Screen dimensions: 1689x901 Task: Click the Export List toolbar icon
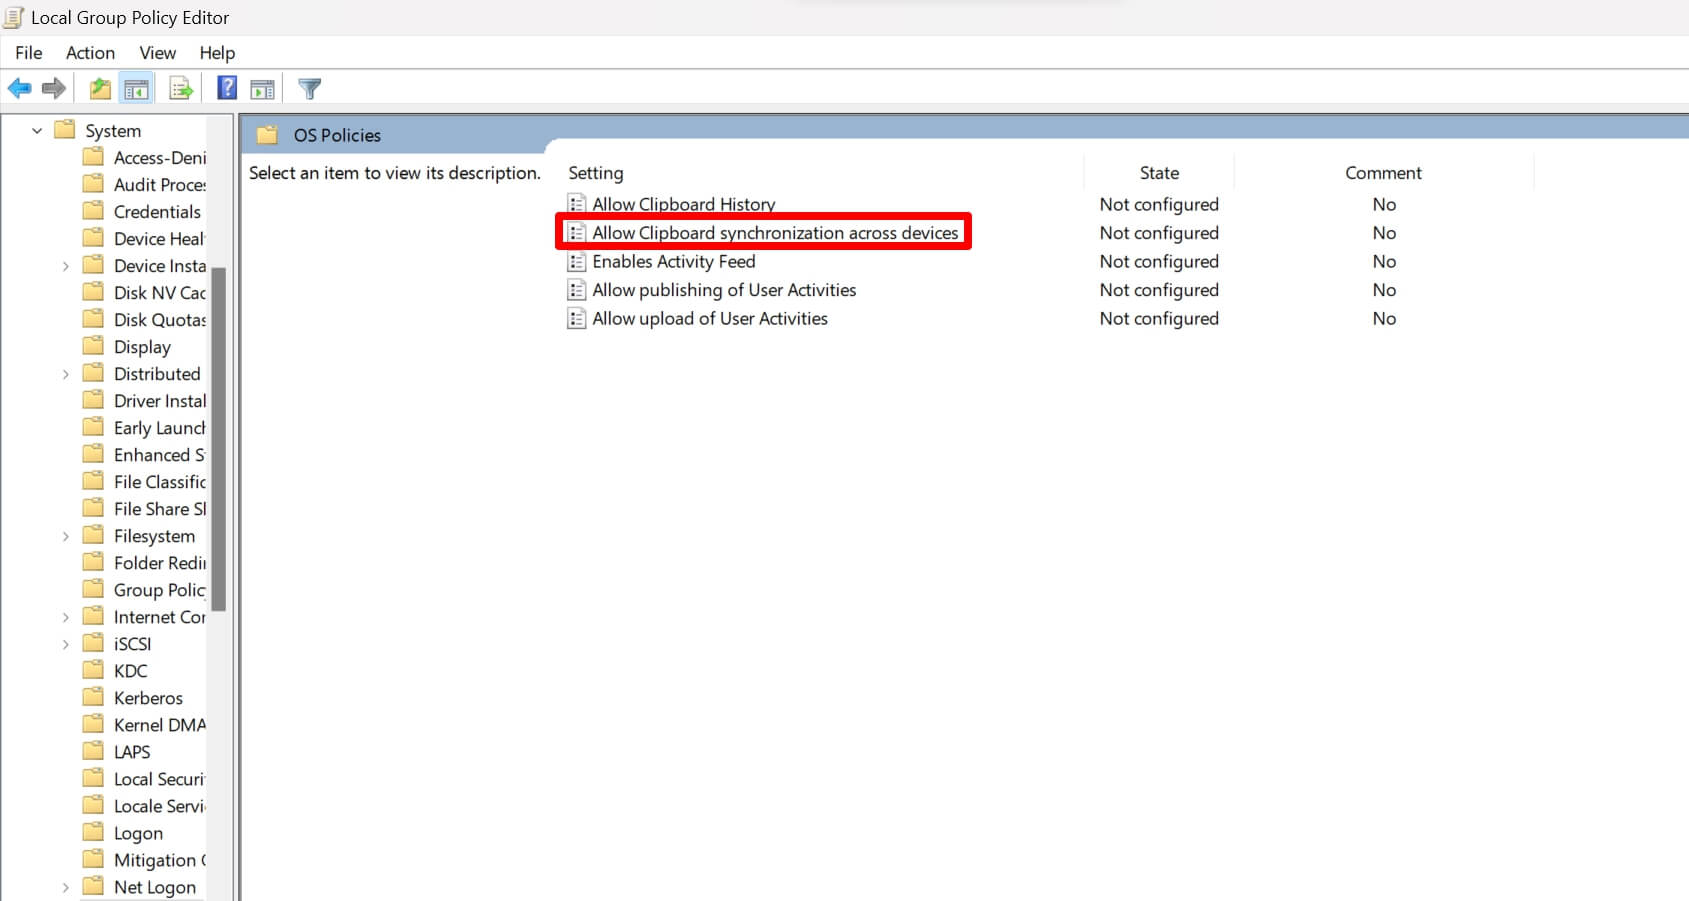tap(181, 89)
